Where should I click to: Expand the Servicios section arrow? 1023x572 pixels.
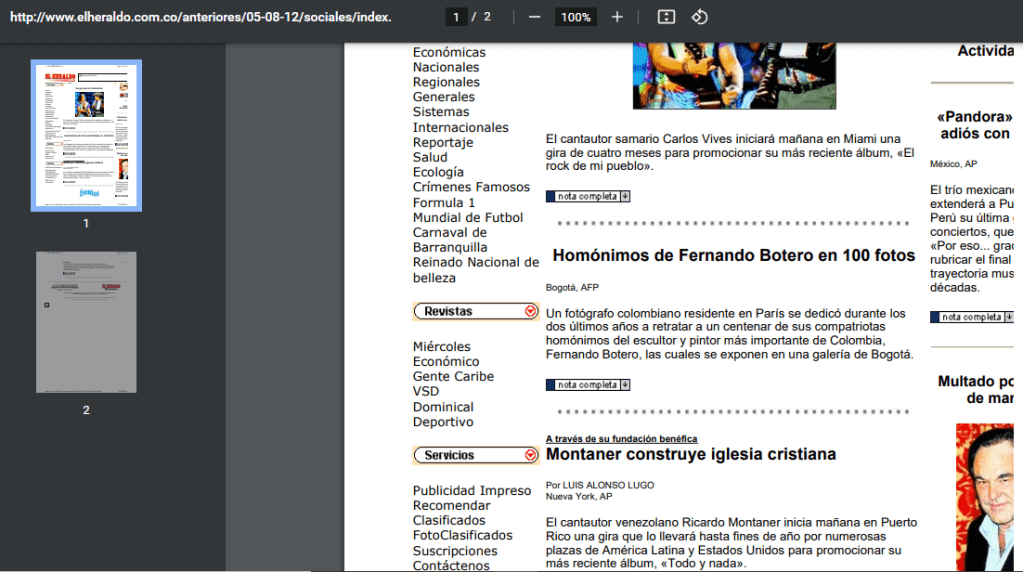531,456
